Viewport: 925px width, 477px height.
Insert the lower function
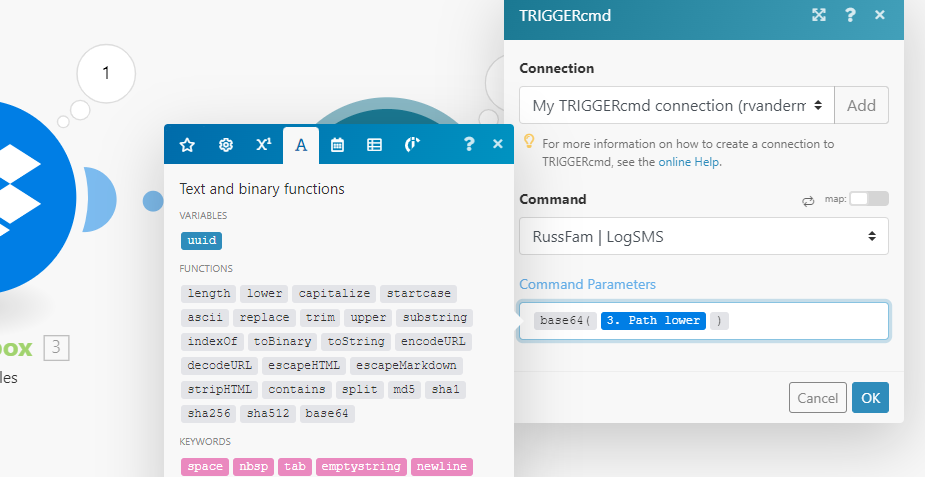click(x=264, y=293)
